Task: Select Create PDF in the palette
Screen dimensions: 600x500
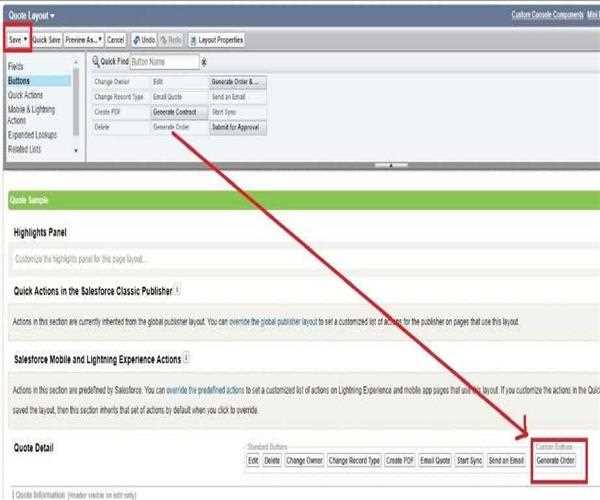Action: tap(121, 112)
